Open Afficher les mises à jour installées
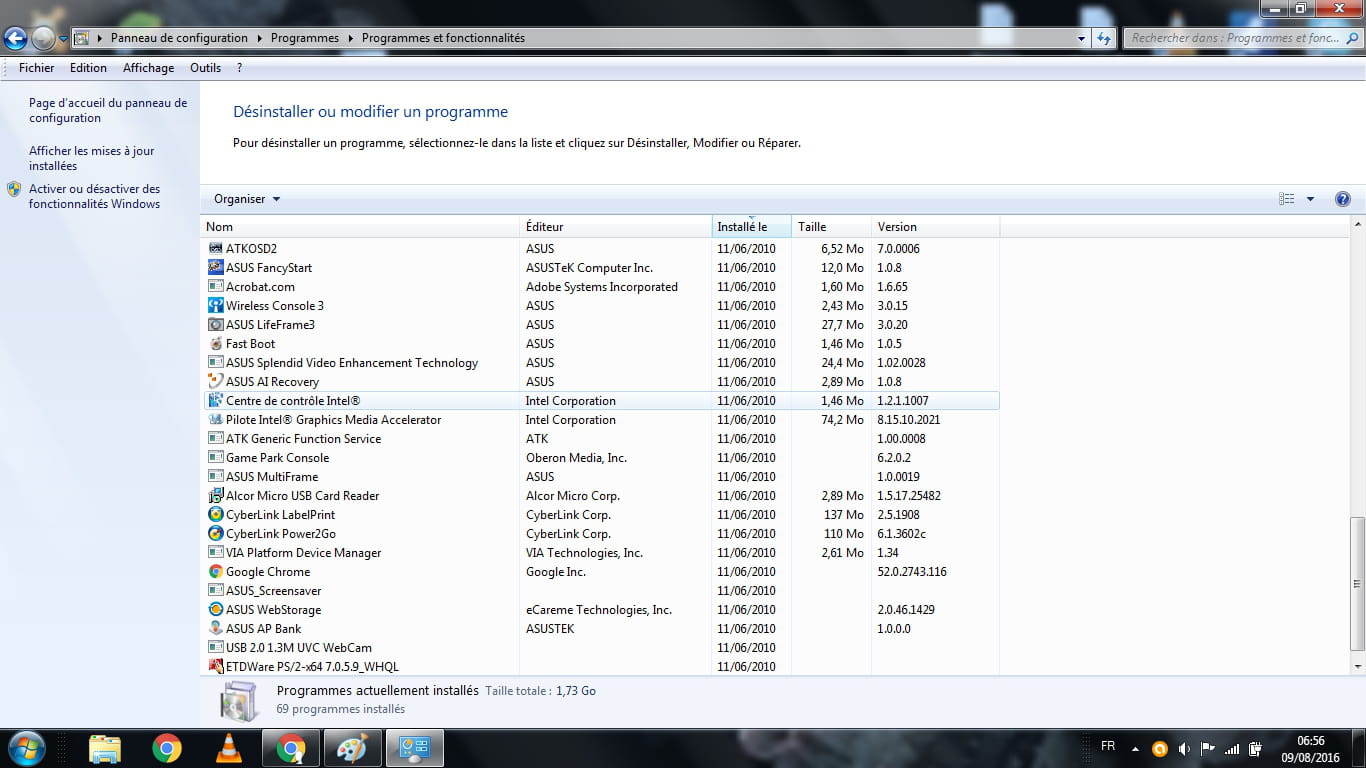The image size is (1366, 768). pyautogui.click(x=92, y=158)
